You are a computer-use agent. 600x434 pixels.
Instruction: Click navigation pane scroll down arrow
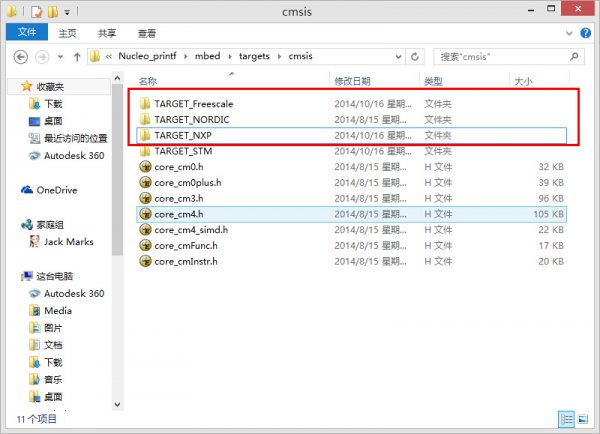click(x=117, y=405)
